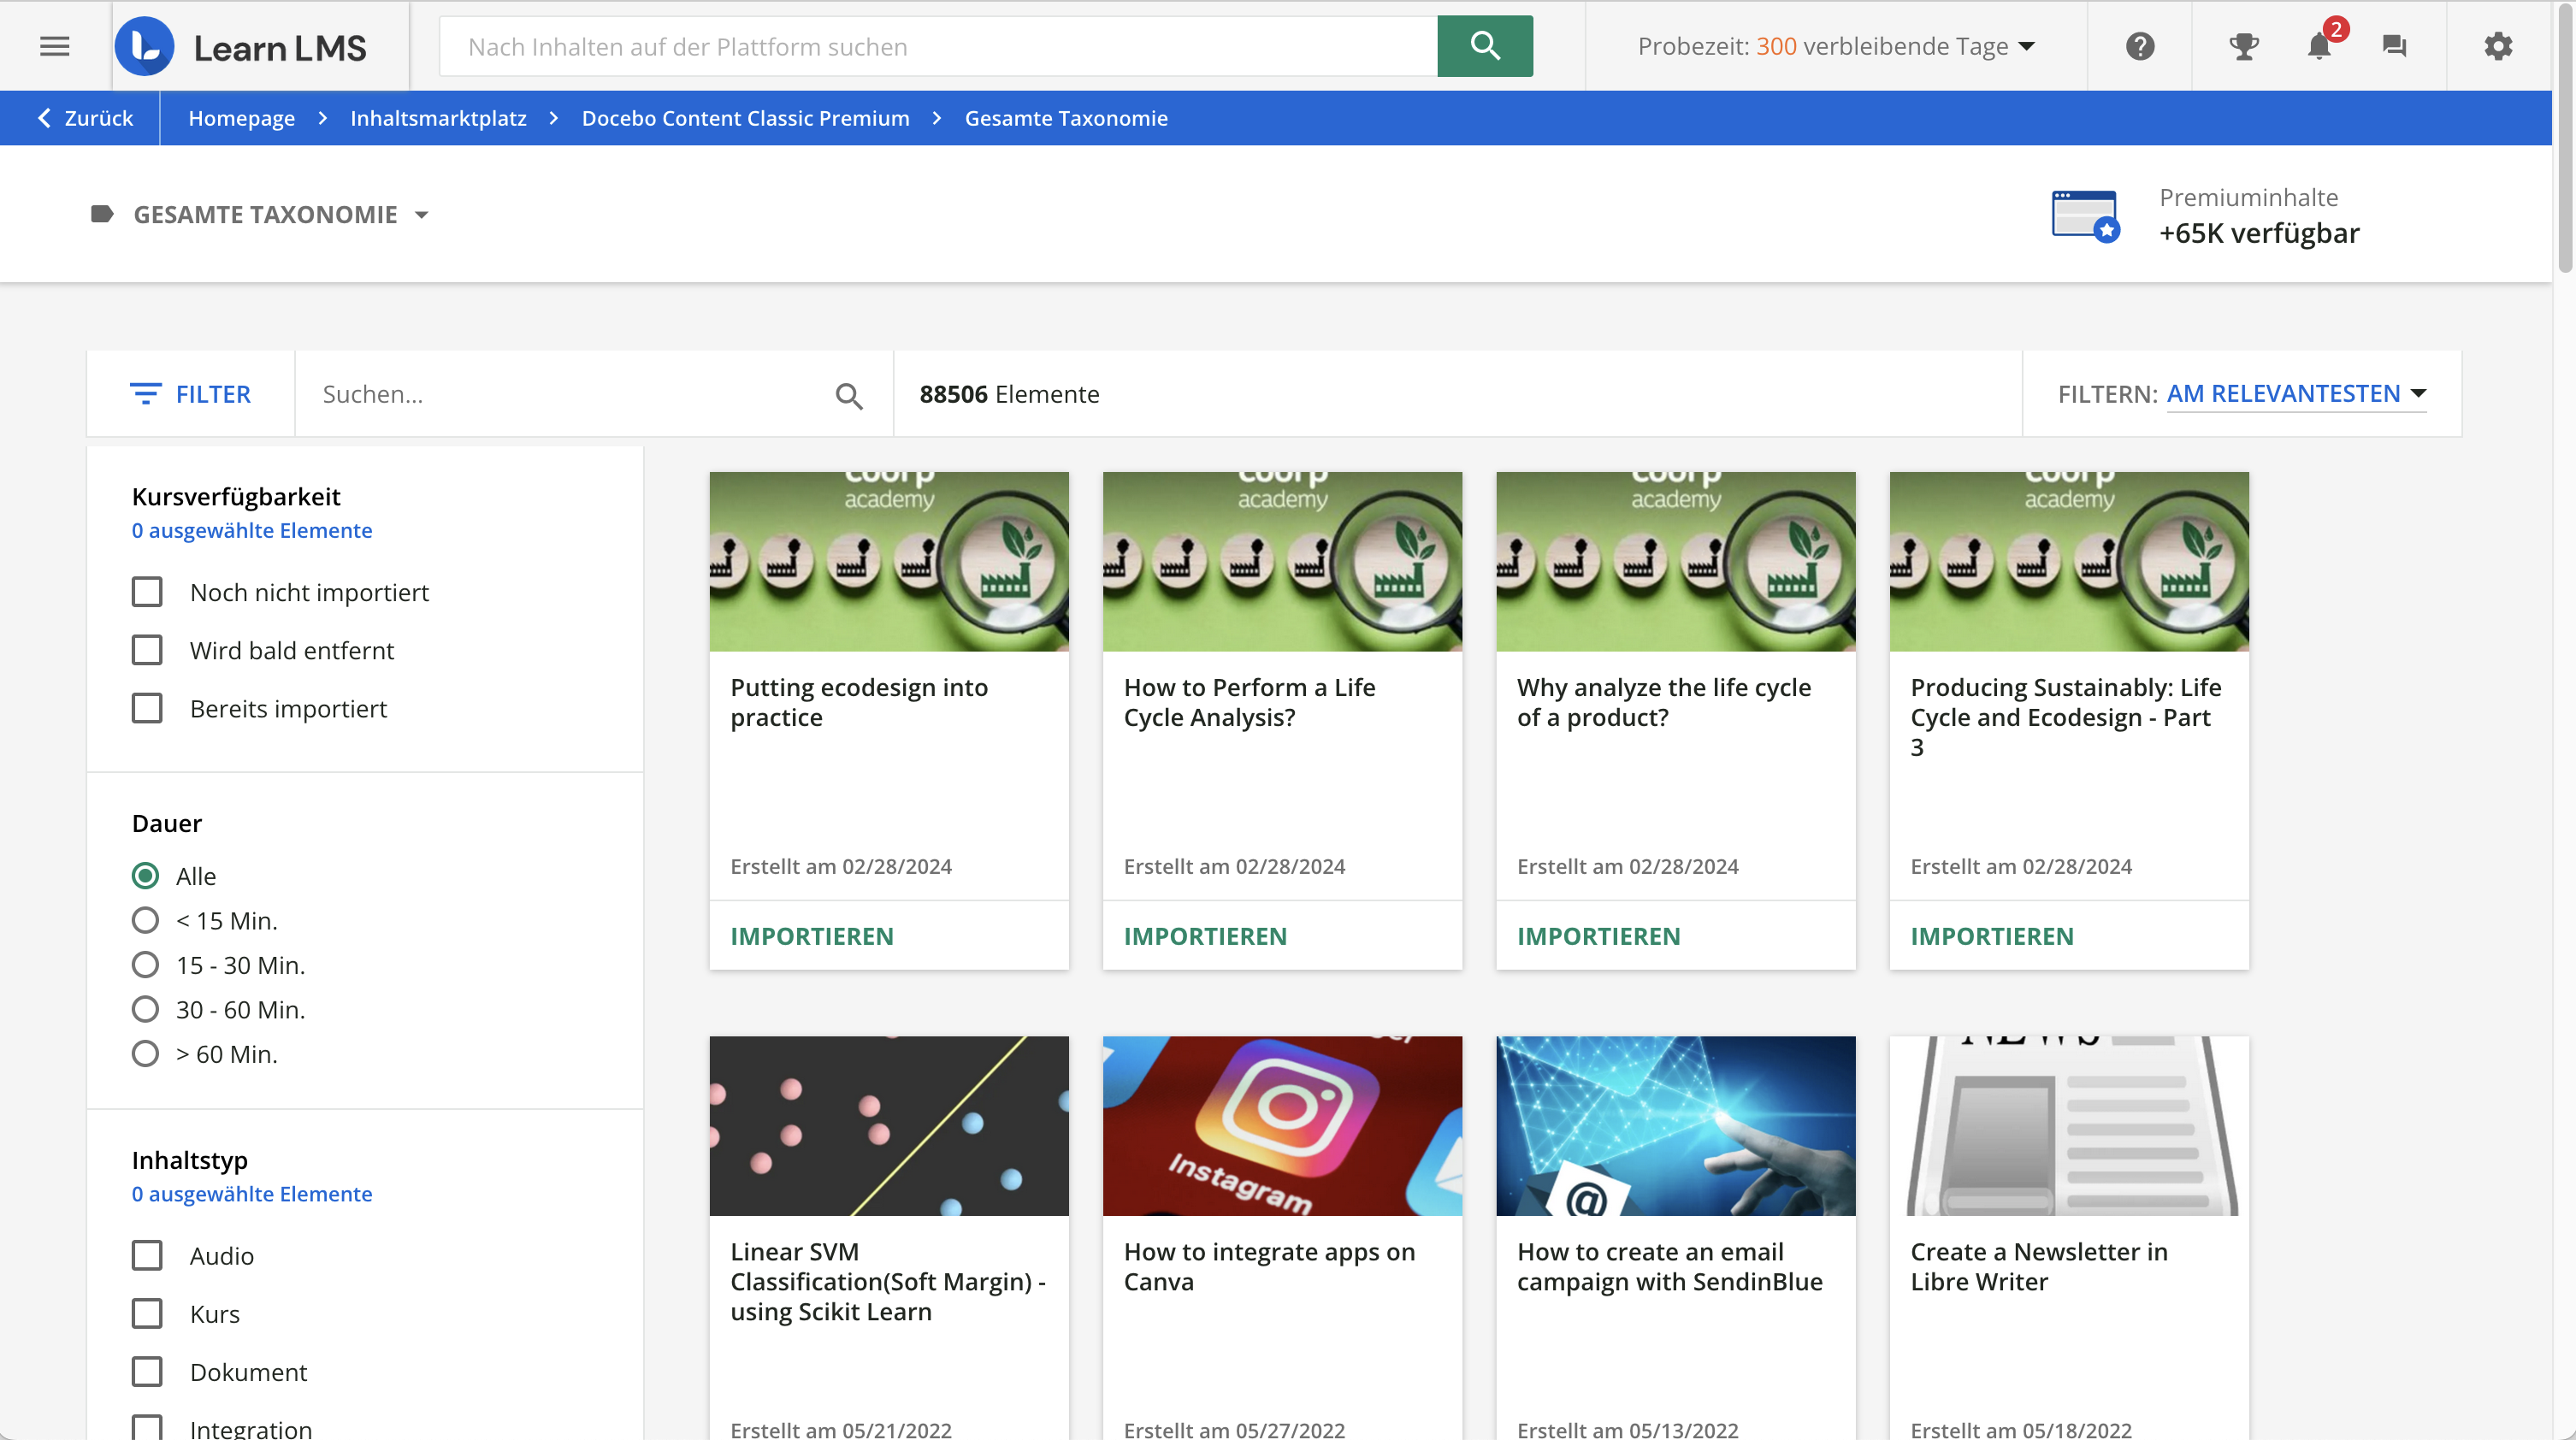
Task: Expand the Probezeit remaining days dropdown
Action: pyautogui.click(x=1836, y=46)
